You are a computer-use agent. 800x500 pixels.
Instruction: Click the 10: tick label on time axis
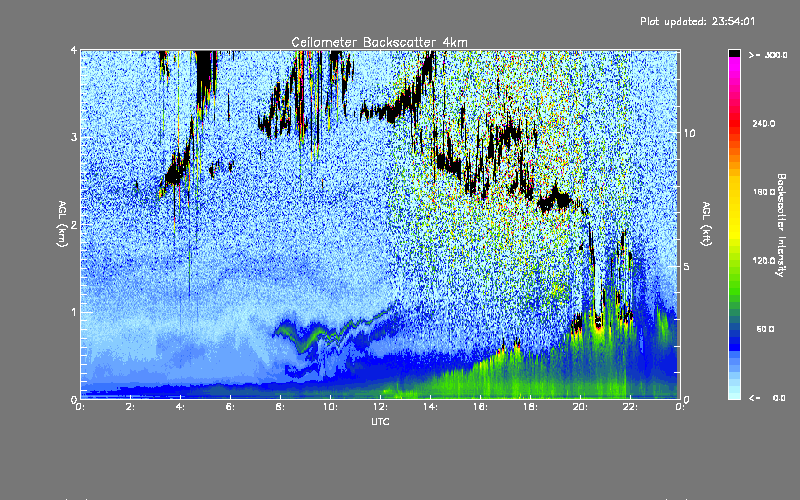tap(330, 407)
